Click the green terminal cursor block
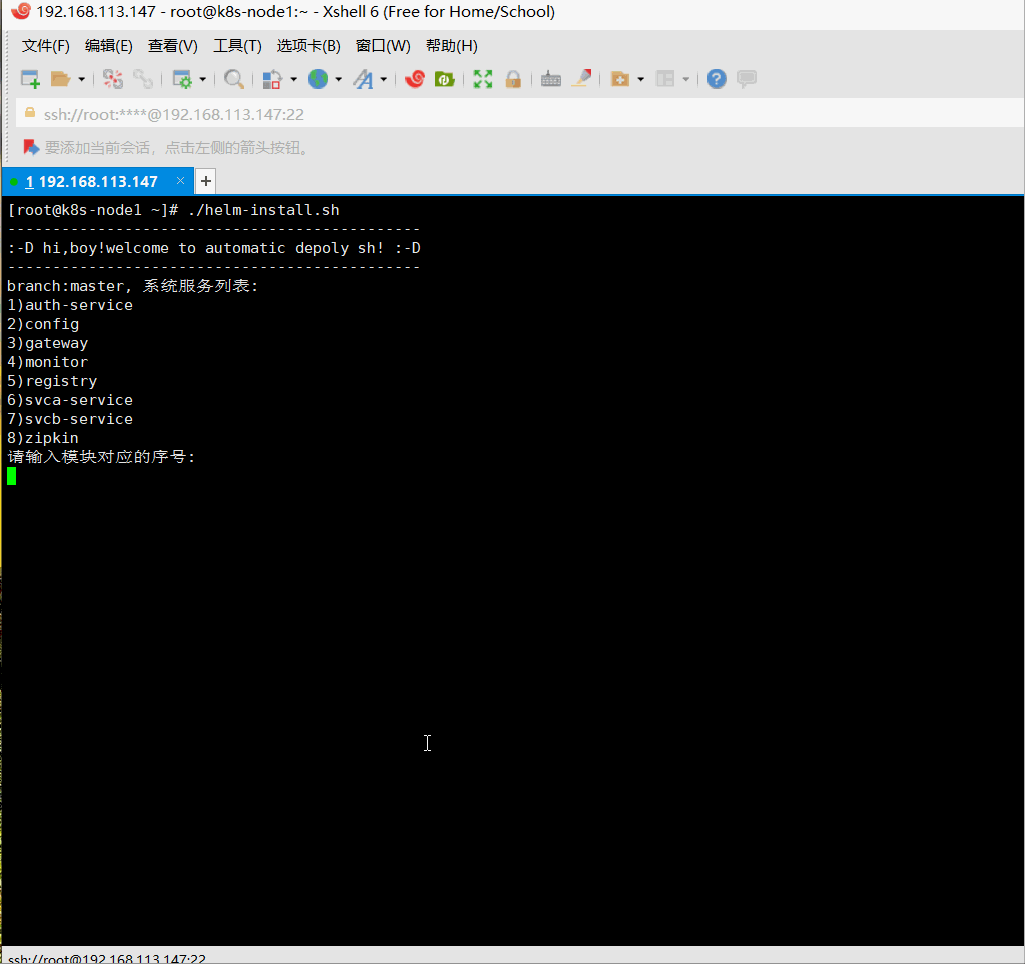The image size is (1025, 964). 12,476
